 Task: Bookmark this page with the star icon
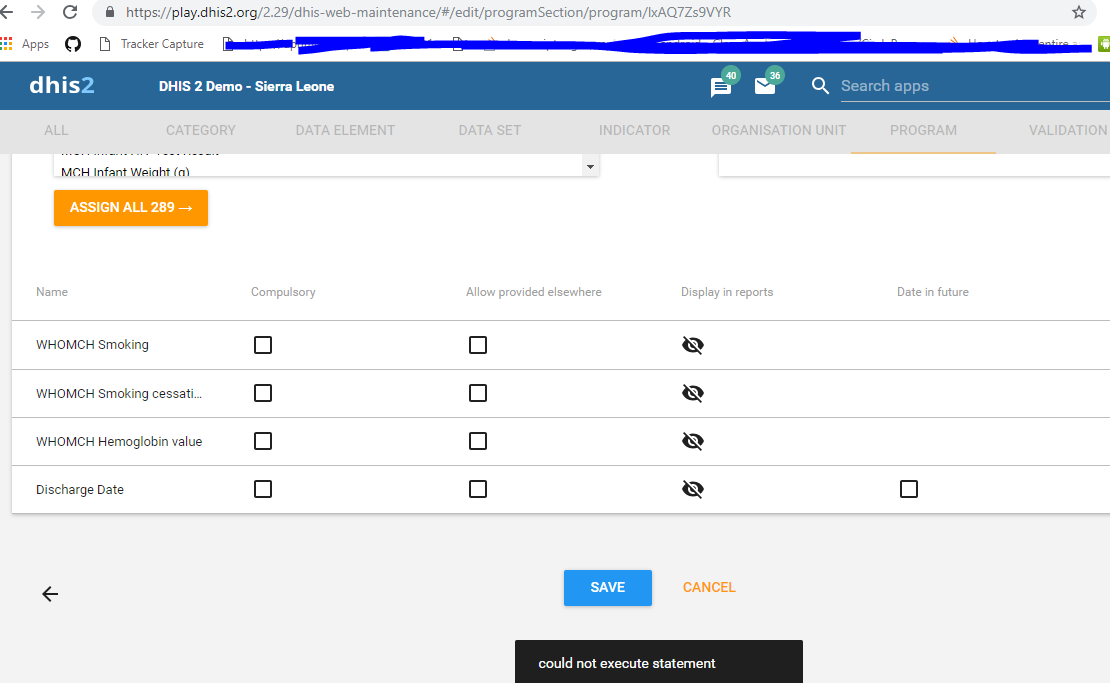click(1078, 13)
